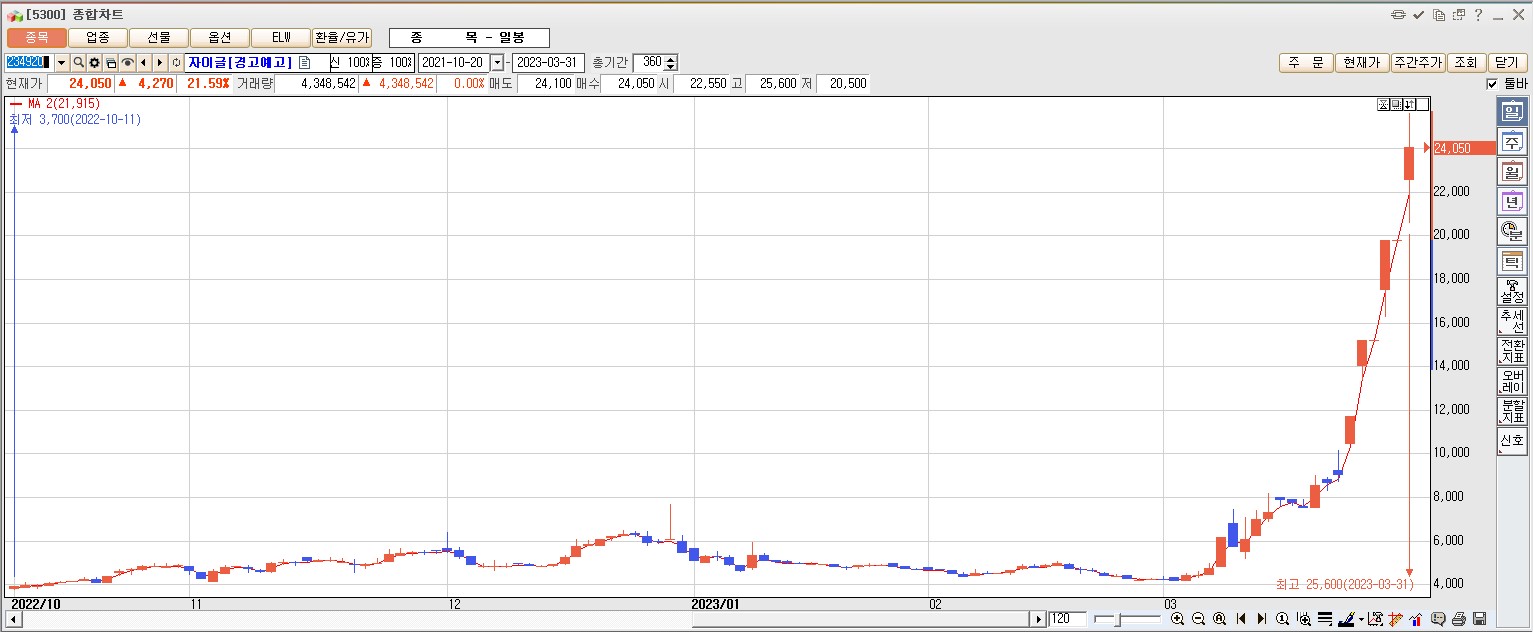Image resolution: width=1533 pixels, height=632 pixels.
Task: Toggle the eye visibility icon in toolbar
Action: [x=127, y=63]
